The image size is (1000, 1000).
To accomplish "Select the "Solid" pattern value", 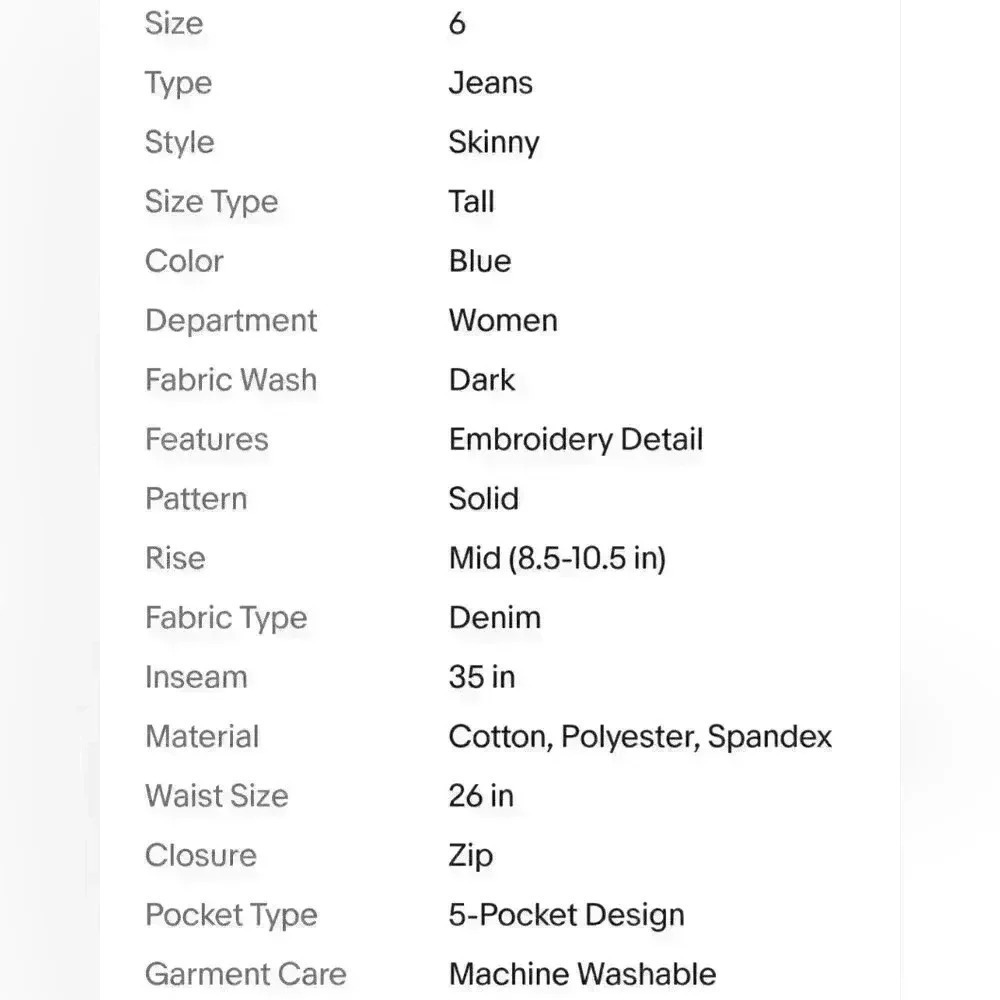I will [483, 499].
